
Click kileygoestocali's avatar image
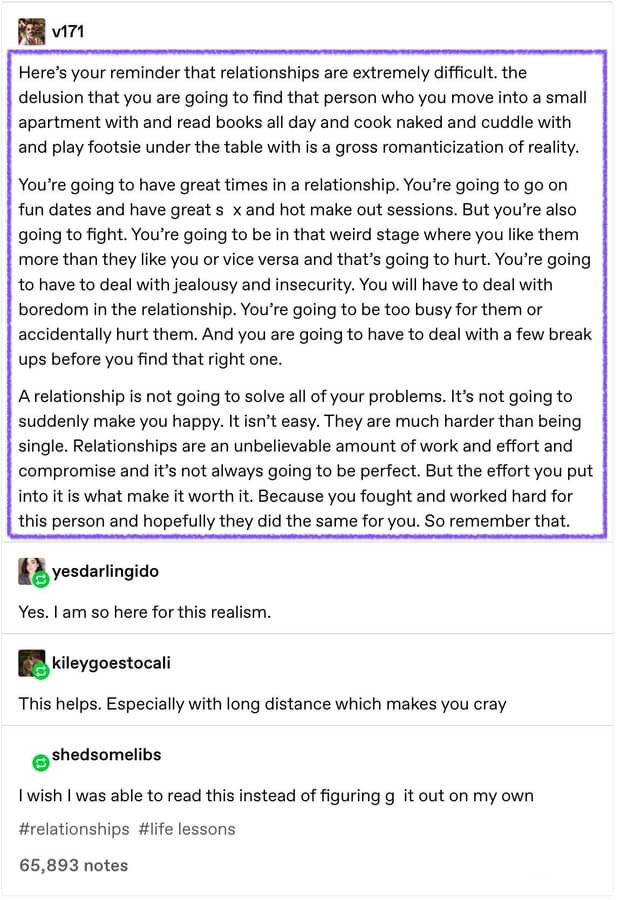[x=30, y=662]
